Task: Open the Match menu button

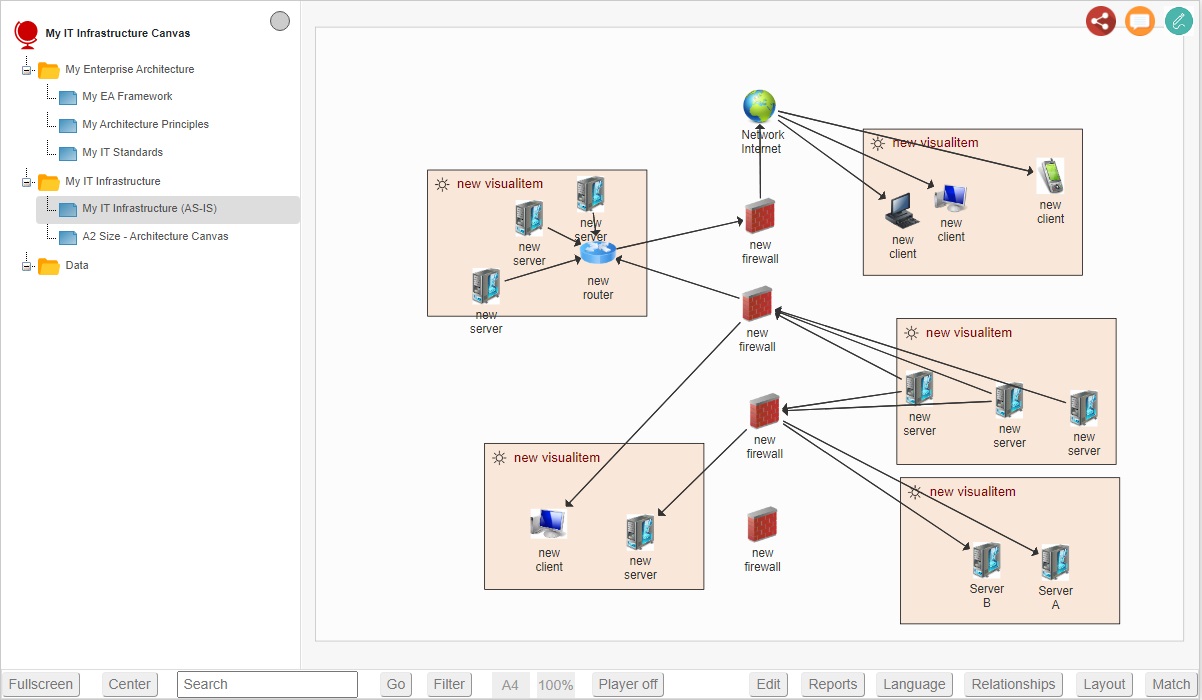Action: pos(1171,684)
